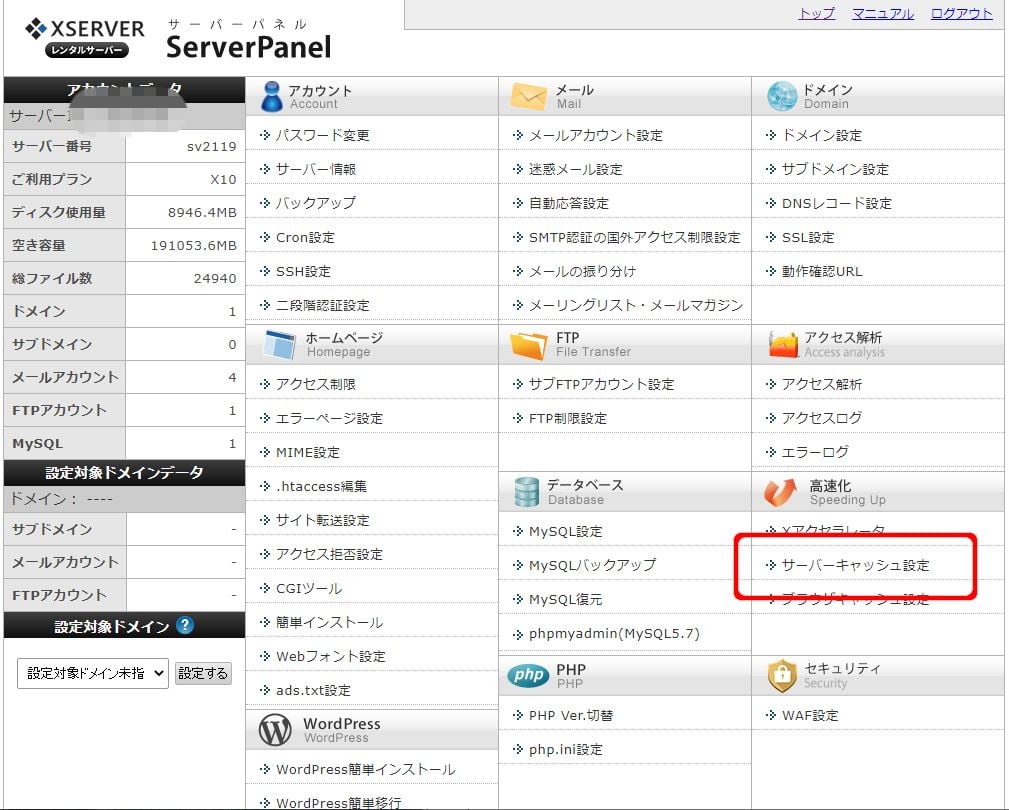Open 二段階認証設定
This screenshot has height=810, width=1009.
coord(322,306)
